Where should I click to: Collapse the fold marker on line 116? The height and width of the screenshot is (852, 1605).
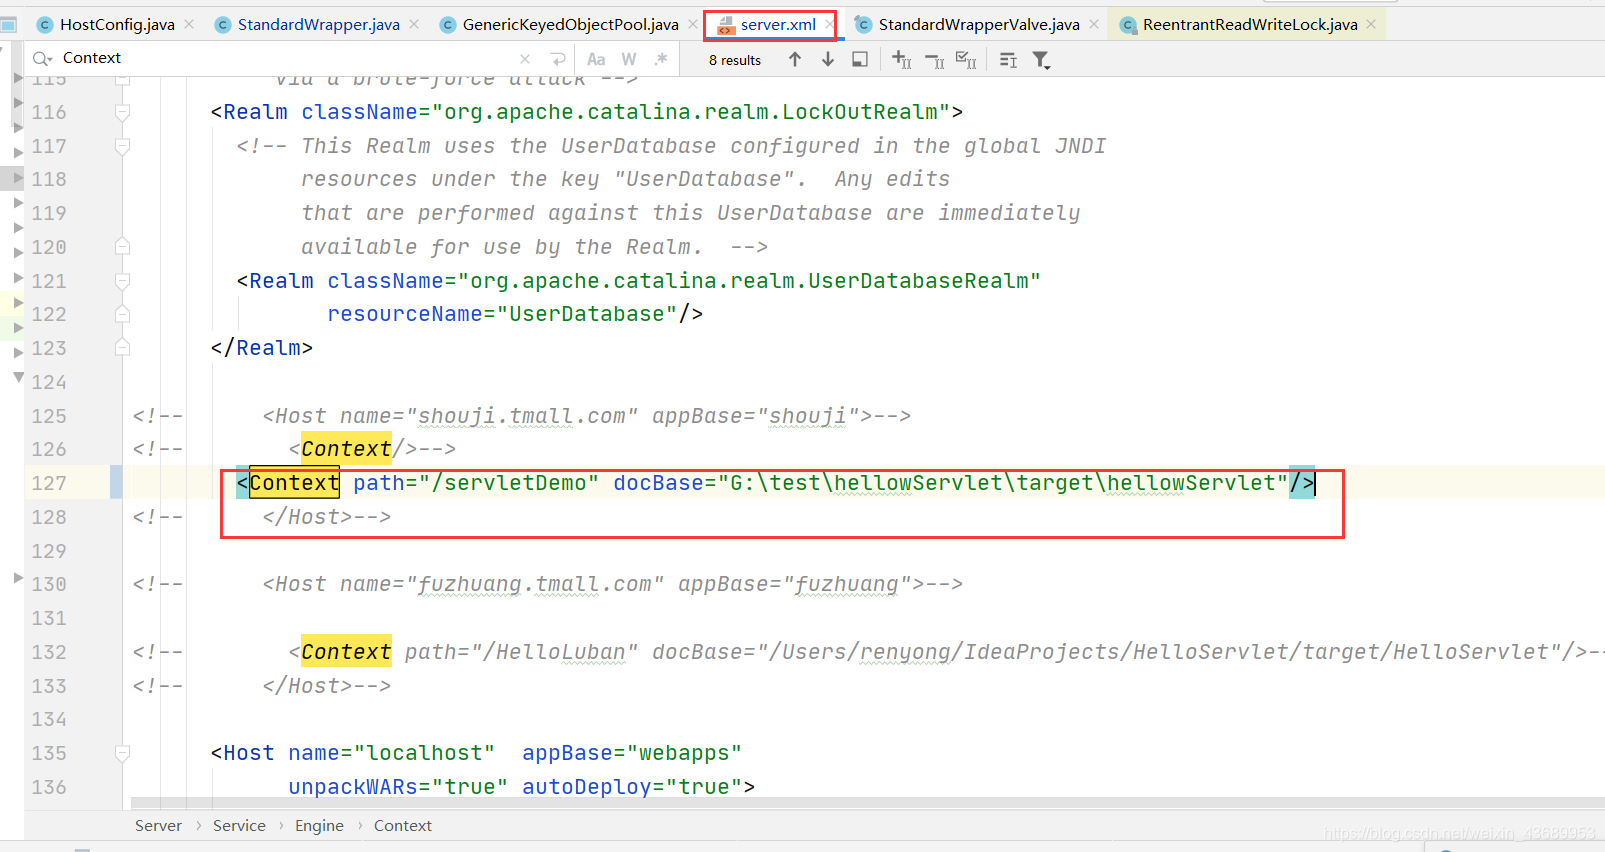tap(122, 112)
